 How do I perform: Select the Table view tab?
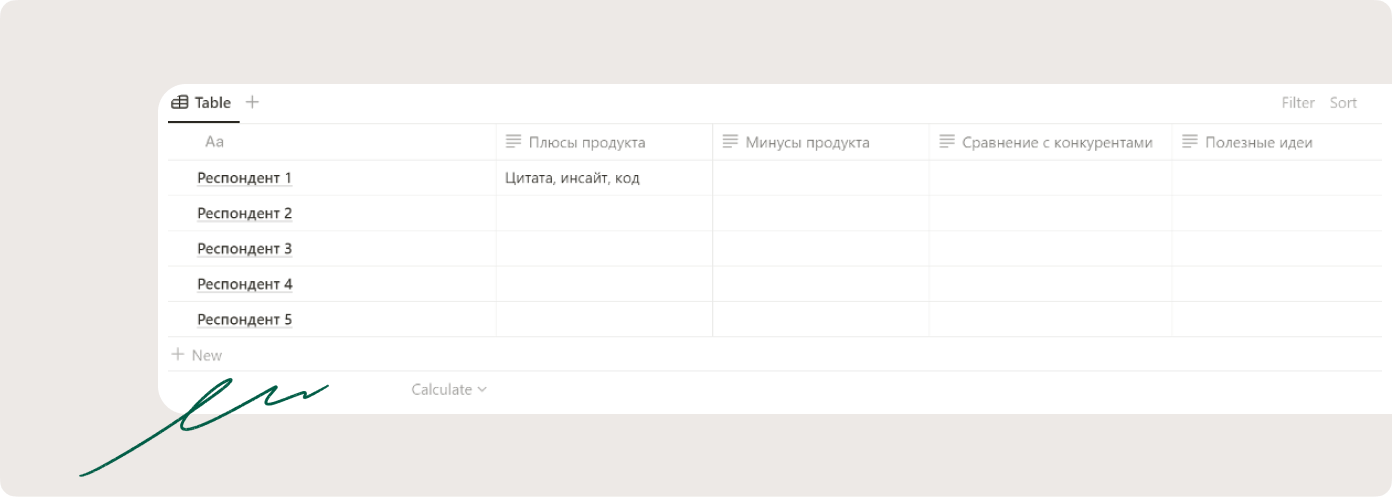coord(203,102)
